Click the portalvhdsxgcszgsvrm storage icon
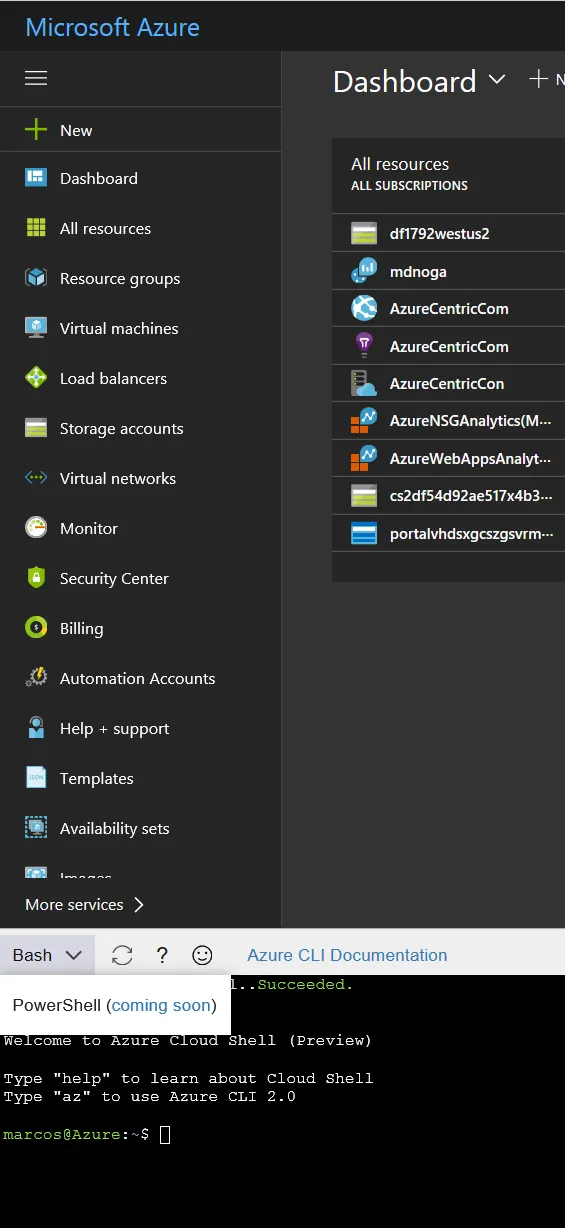 (364, 533)
